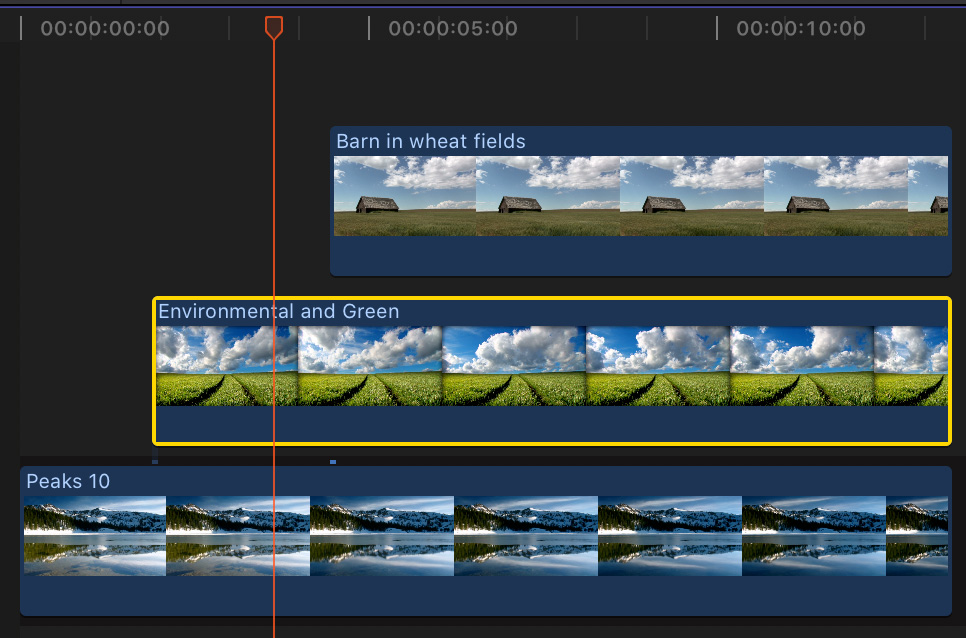Click the connection point under Environmental and Green
Screen dimensions: 966x638
[155, 461]
